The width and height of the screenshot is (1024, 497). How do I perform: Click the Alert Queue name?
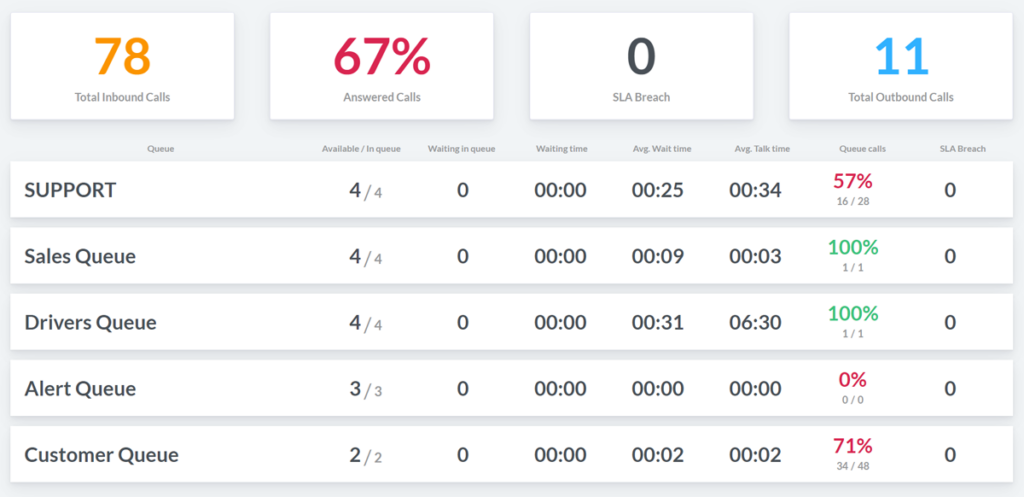coord(80,388)
